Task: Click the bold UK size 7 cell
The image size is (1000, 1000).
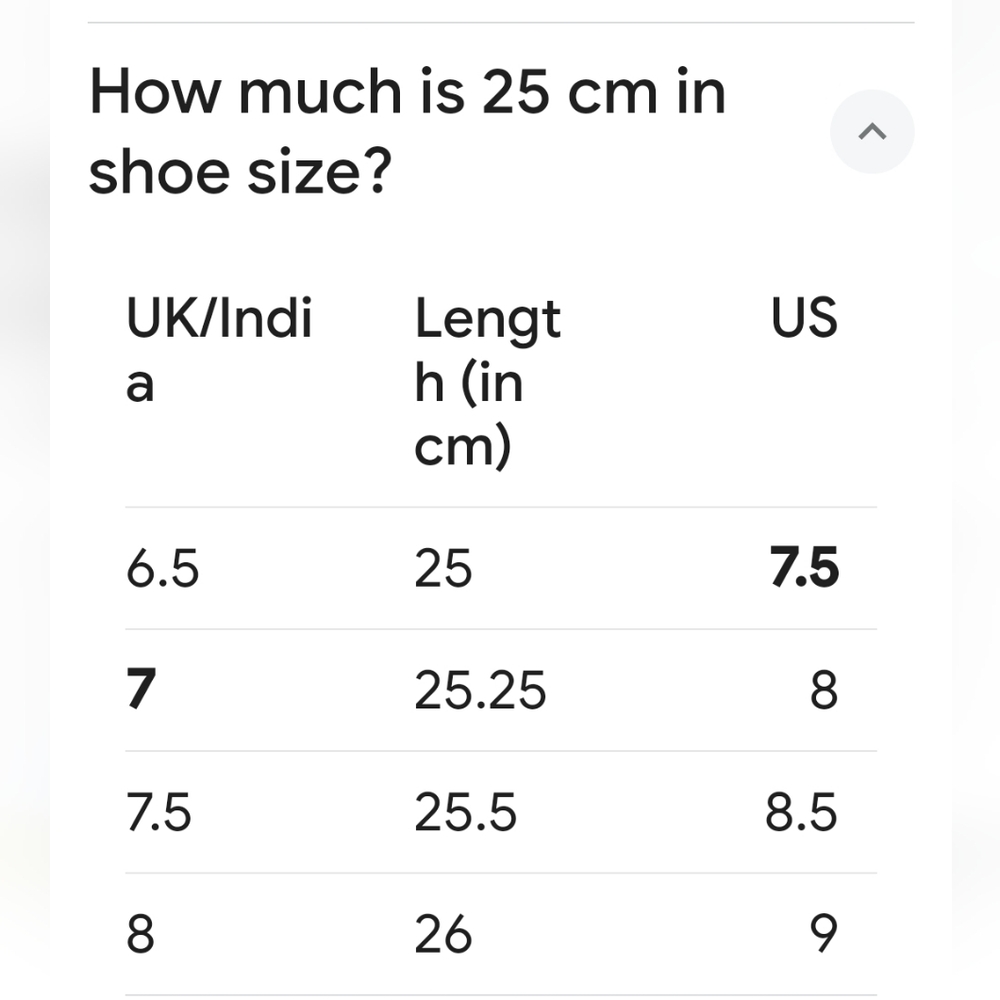Action: point(141,689)
